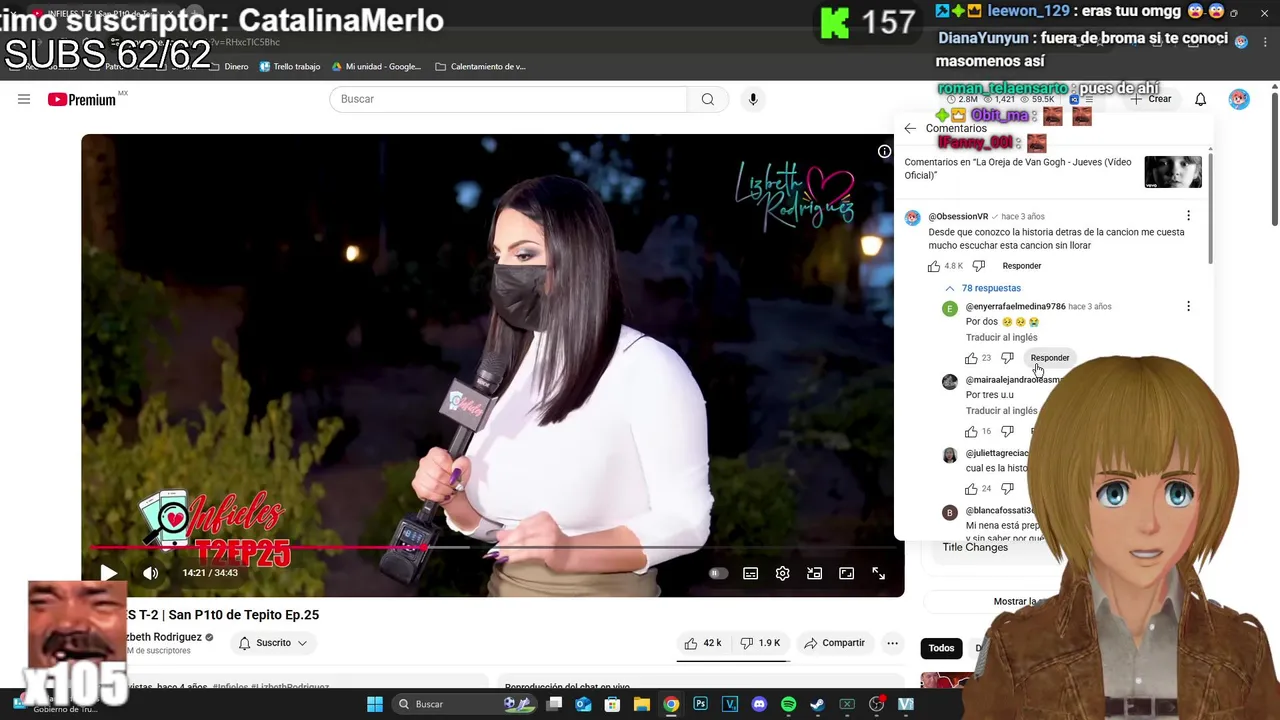Open the Calentamiento de v... bookmark folder
The width and height of the screenshot is (1280, 720).
point(480,67)
